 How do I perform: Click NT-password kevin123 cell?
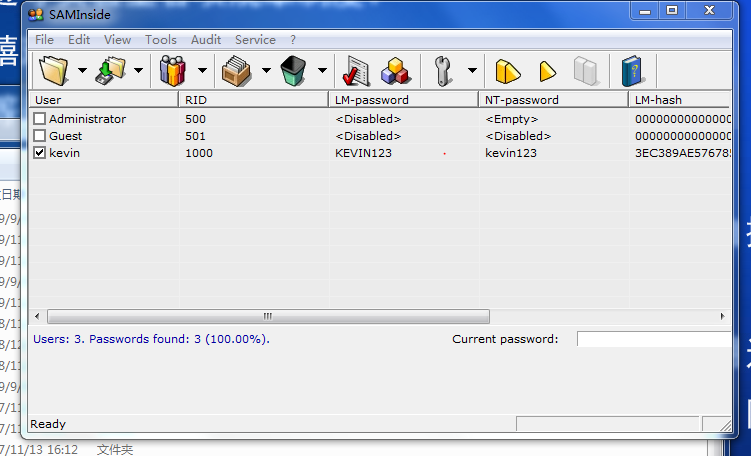pos(511,153)
